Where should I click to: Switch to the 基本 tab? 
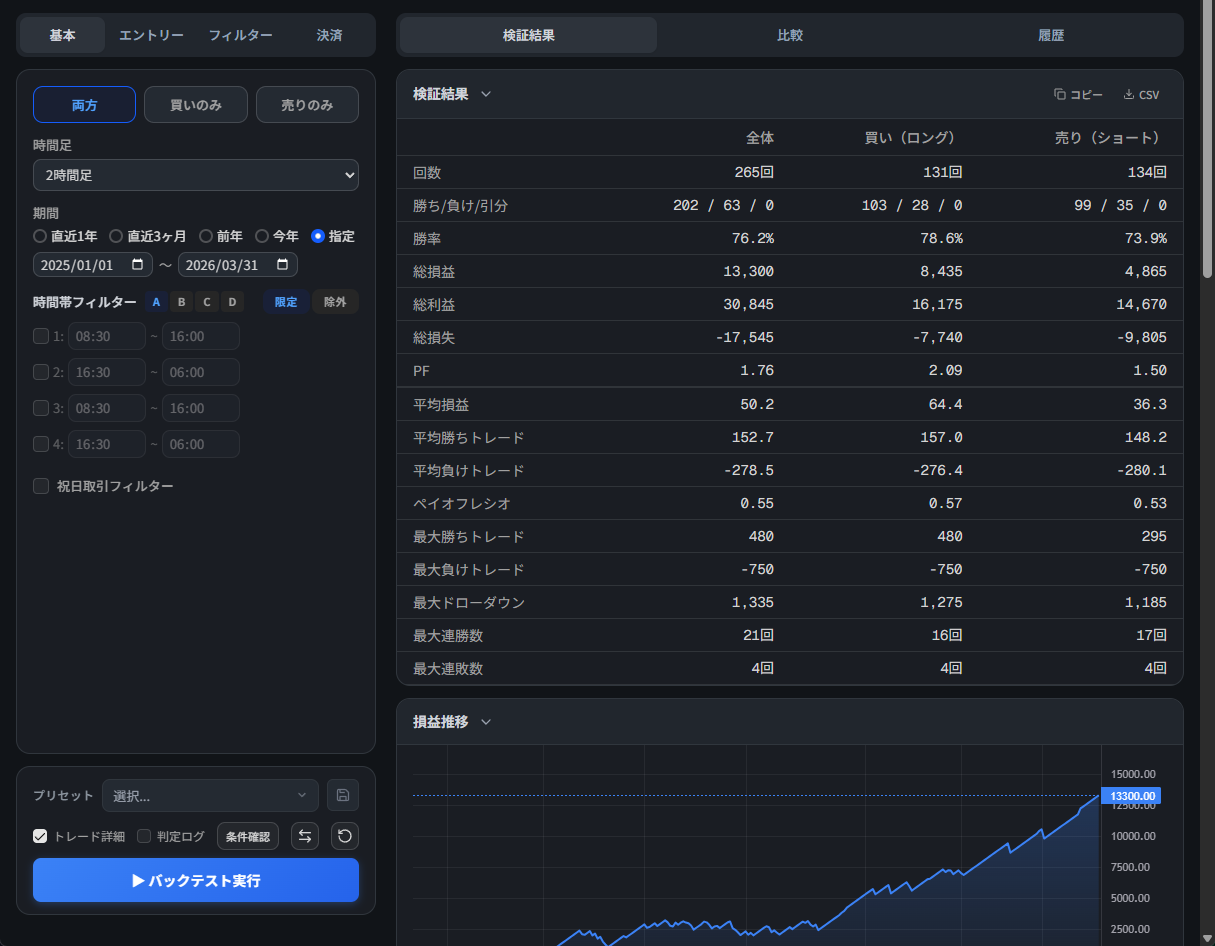tap(62, 35)
